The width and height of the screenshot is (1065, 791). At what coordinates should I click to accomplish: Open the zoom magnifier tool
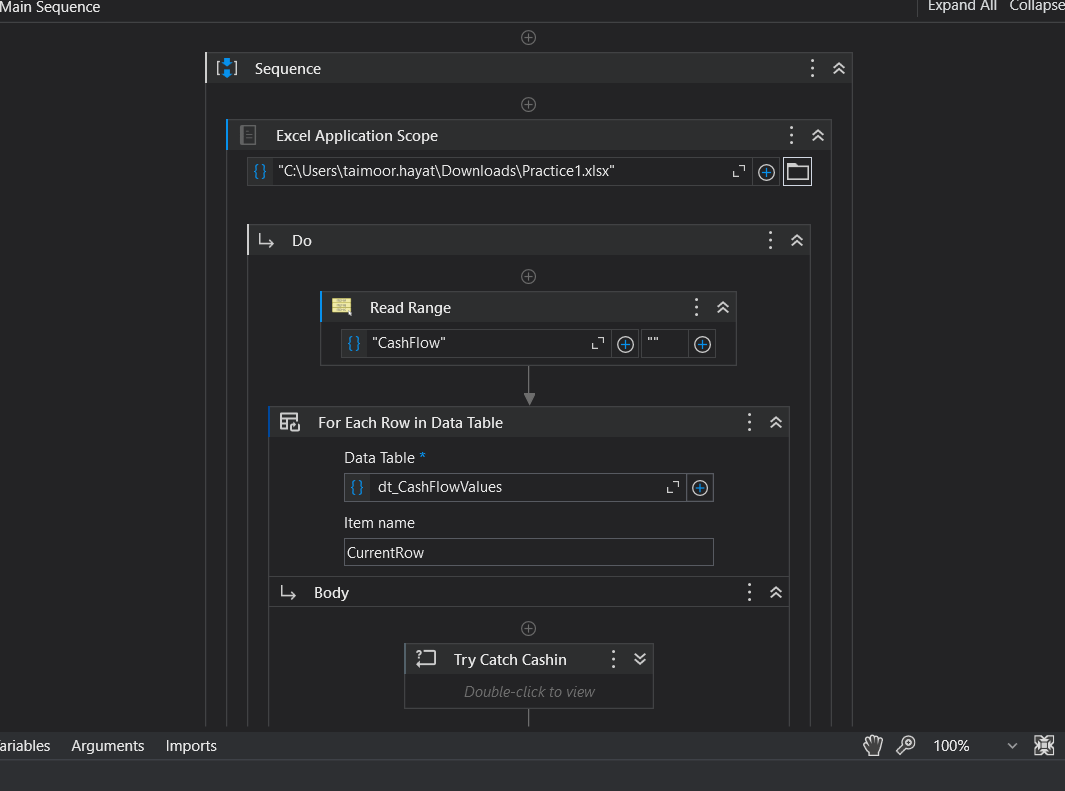click(906, 745)
